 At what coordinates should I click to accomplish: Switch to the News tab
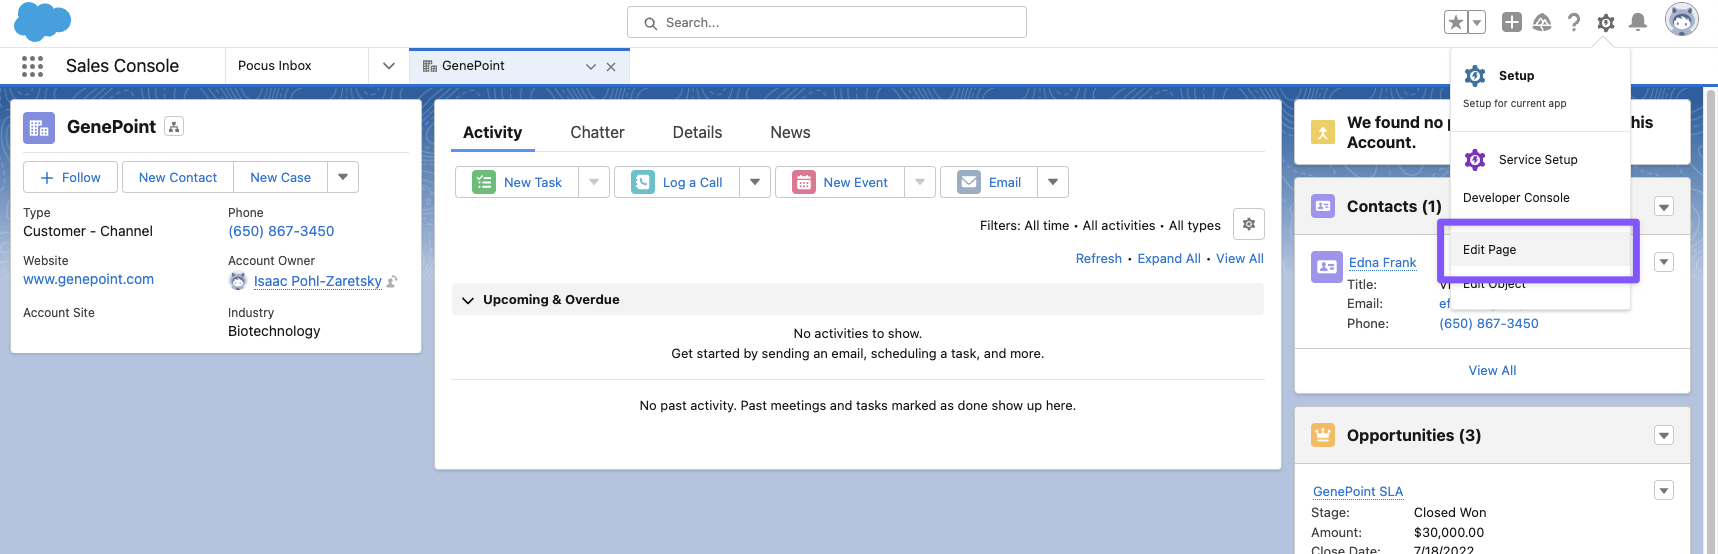point(790,132)
